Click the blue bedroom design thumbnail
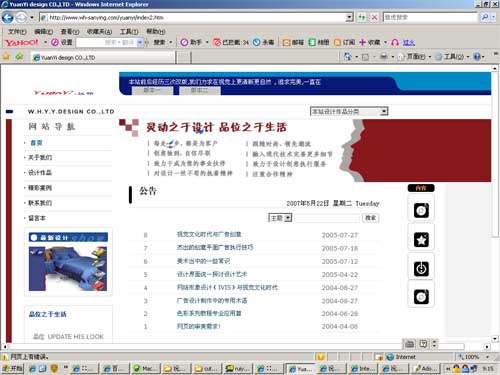Viewport: 500px width, 375px height. coord(68,269)
